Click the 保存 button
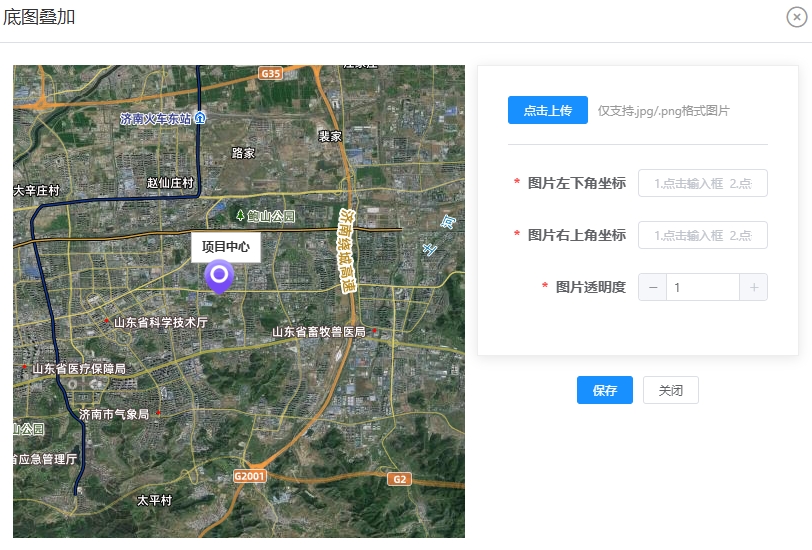Viewport: 812px width, 550px height. coord(604,390)
